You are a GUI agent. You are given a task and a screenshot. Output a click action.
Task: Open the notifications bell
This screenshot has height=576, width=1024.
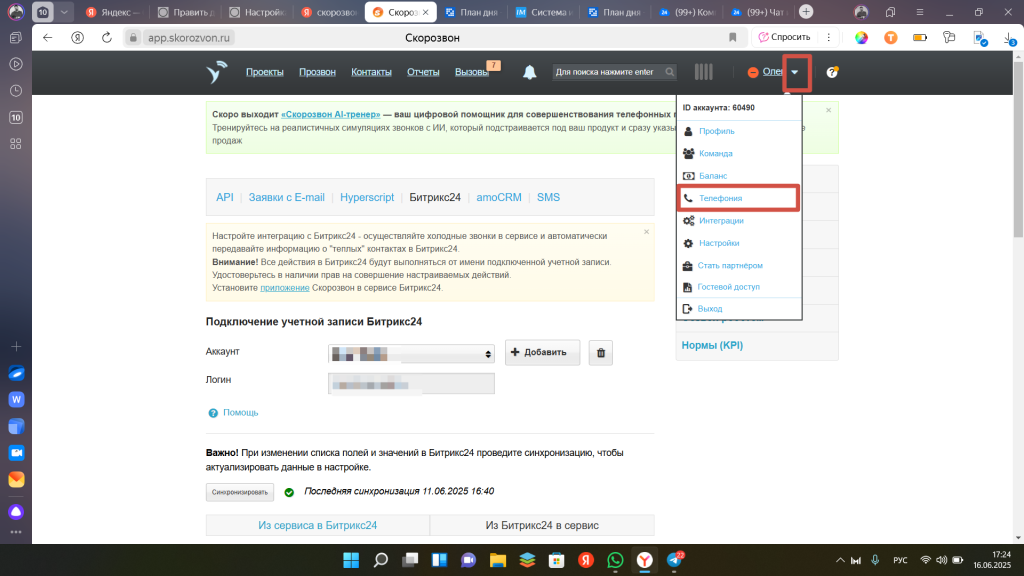coord(530,72)
